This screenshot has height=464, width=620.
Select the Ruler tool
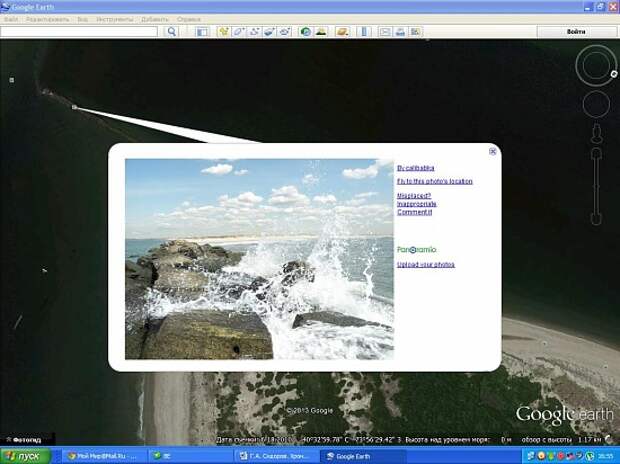(363, 32)
